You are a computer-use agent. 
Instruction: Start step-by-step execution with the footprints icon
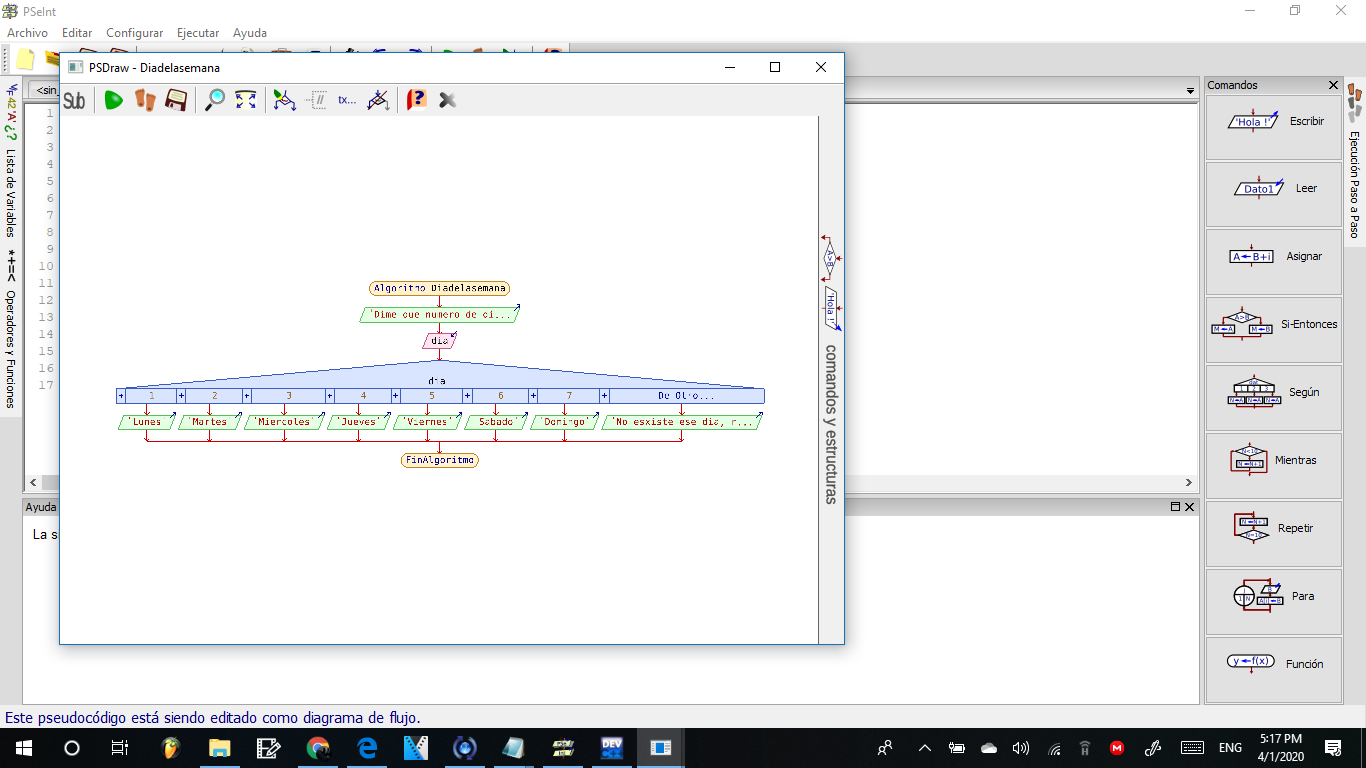(145, 100)
